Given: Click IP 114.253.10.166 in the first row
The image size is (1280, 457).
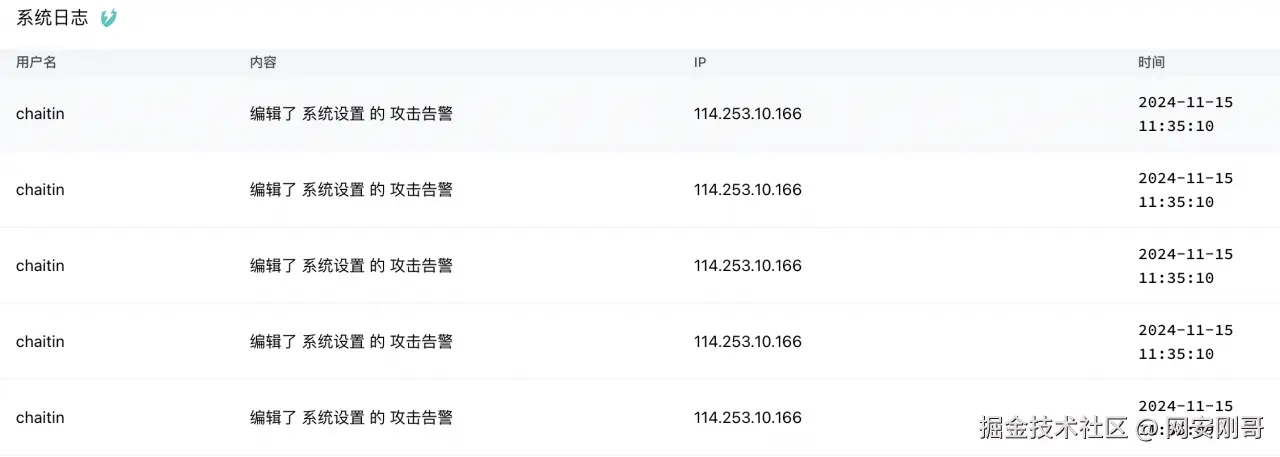Looking at the screenshot, I should coord(747,114).
